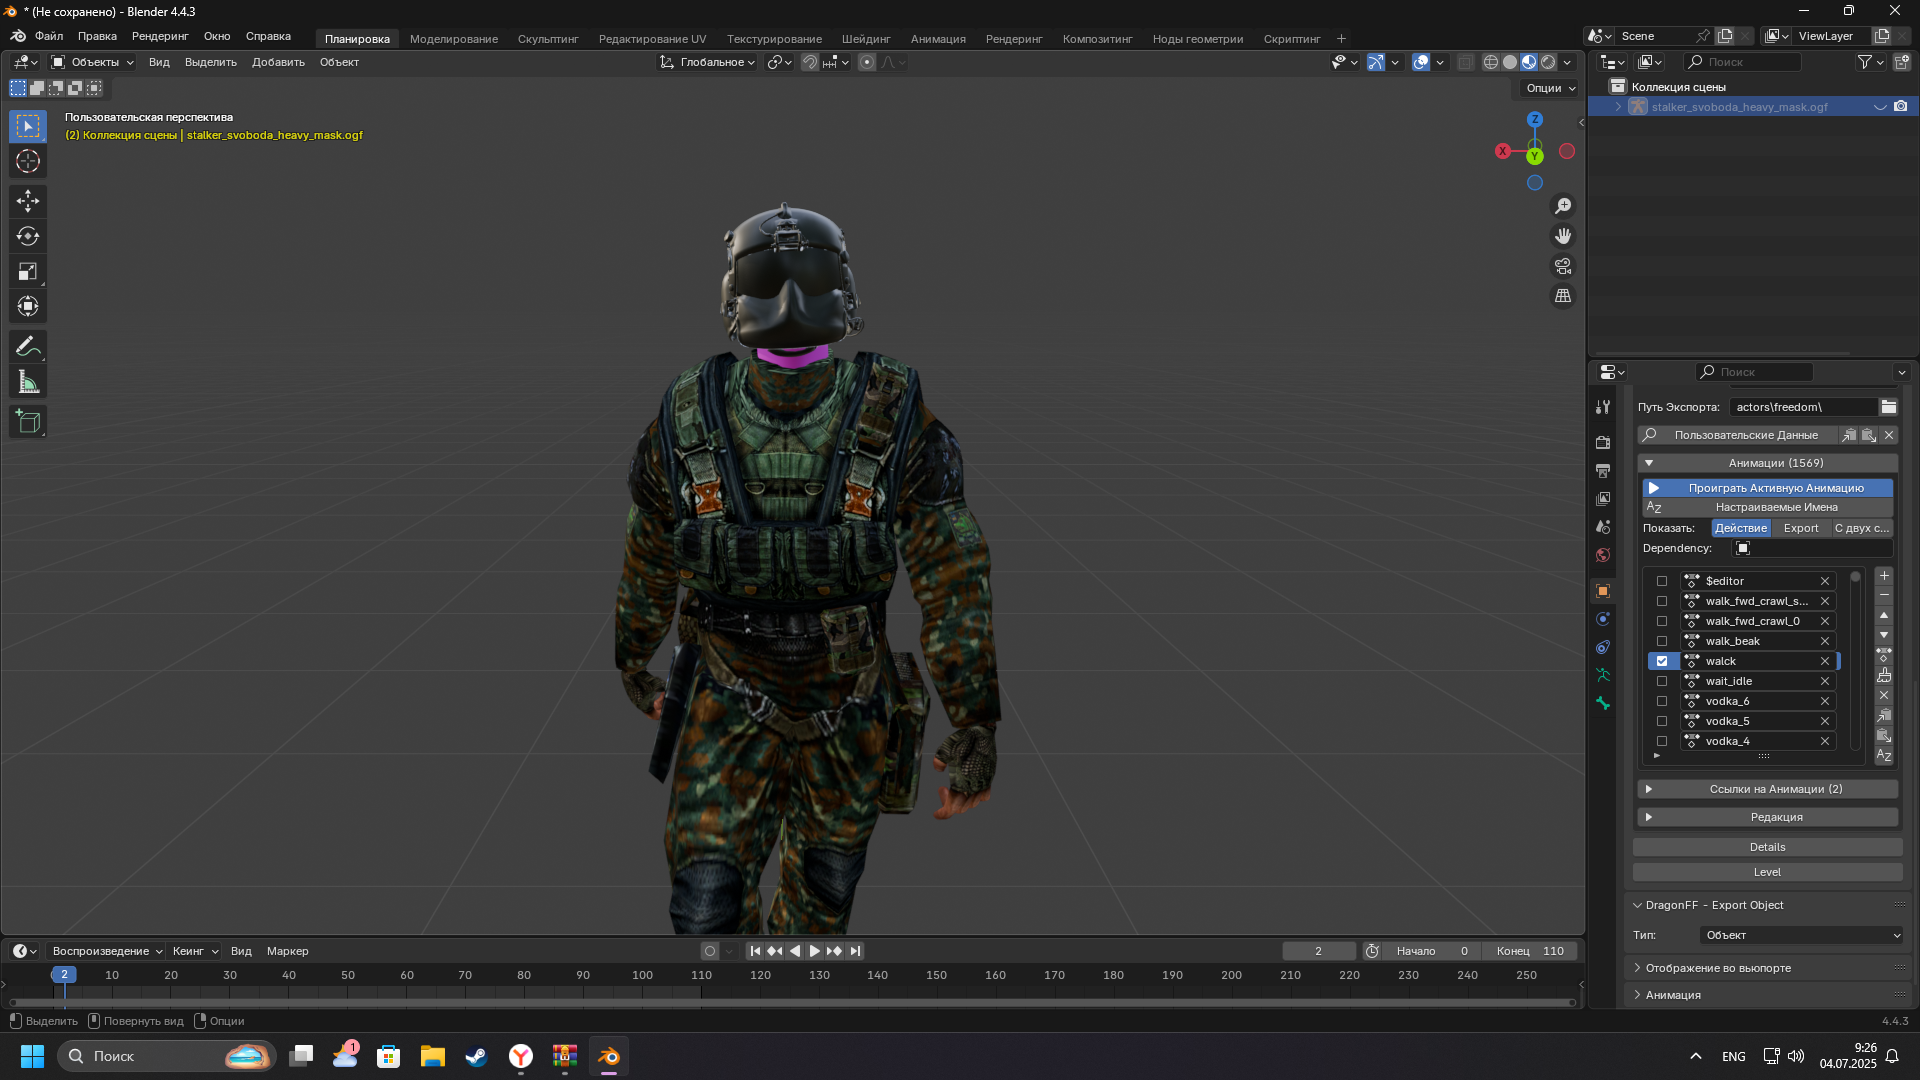Select the Export show option
The height and width of the screenshot is (1080, 1920).
click(1801, 528)
